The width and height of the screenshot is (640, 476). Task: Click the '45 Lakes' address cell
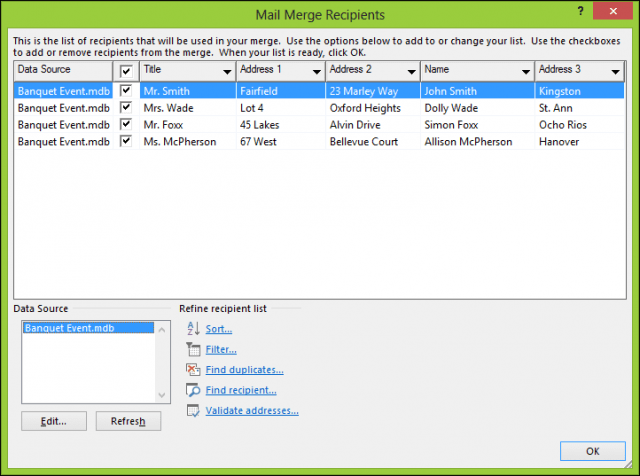pos(281,125)
